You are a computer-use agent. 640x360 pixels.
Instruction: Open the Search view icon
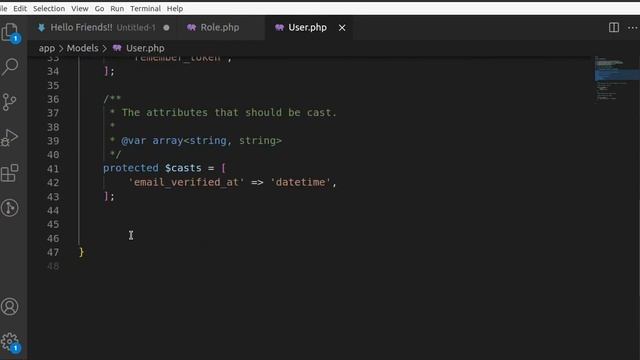point(10,67)
